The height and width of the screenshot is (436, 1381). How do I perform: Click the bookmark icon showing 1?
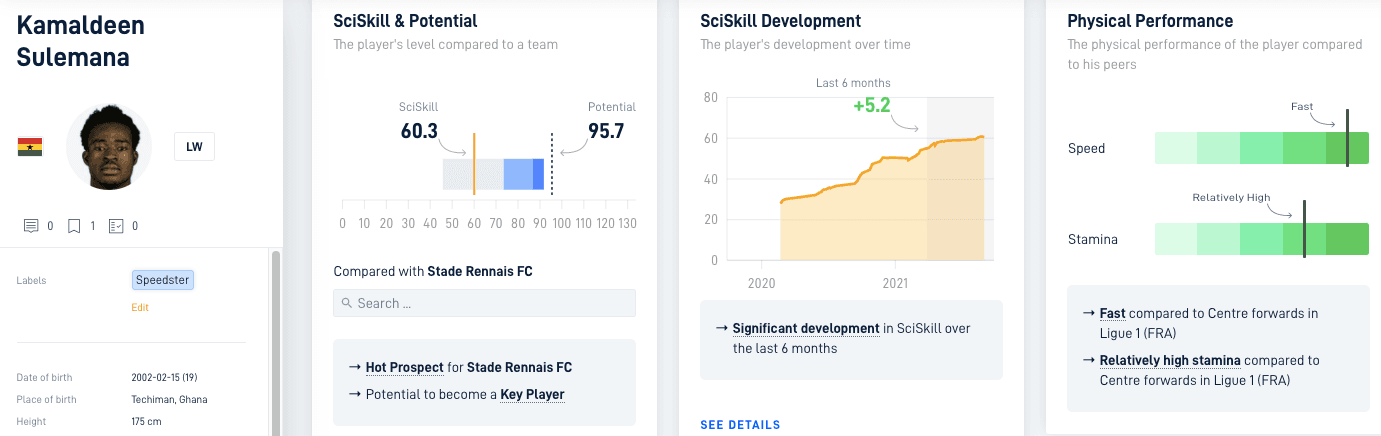74,226
